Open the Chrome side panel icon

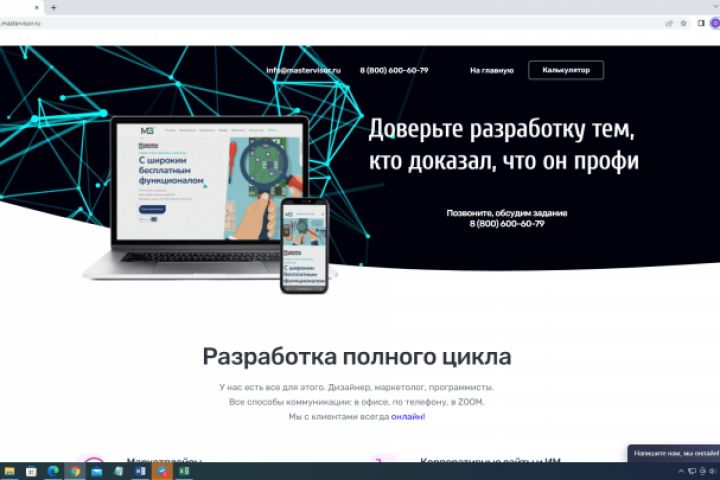pyautogui.click(x=701, y=23)
